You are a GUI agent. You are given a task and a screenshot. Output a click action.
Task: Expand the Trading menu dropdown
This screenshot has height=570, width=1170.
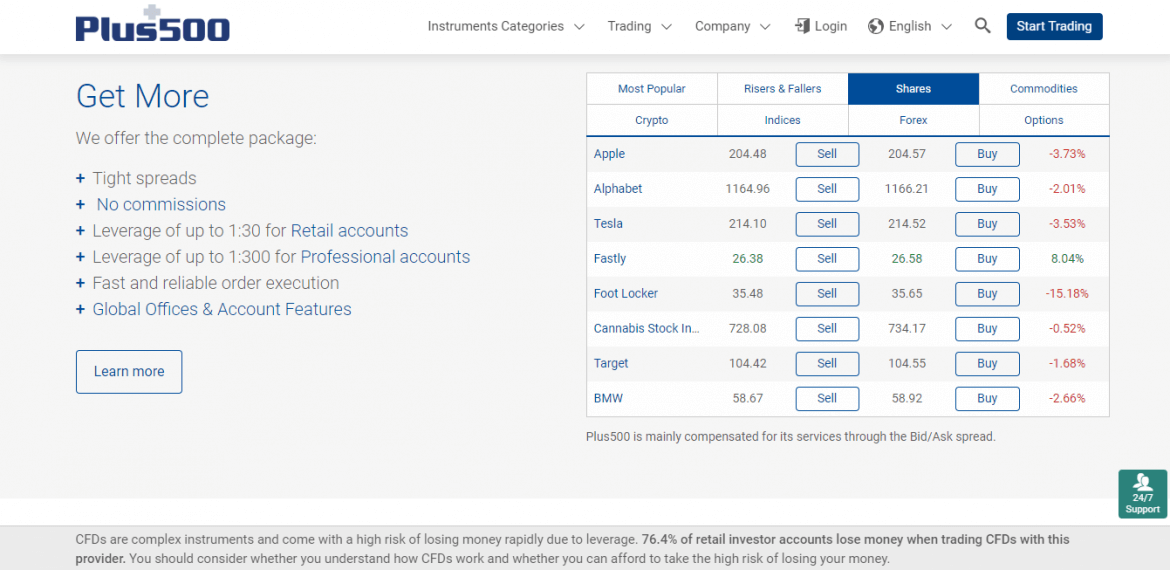[x=639, y=26]
